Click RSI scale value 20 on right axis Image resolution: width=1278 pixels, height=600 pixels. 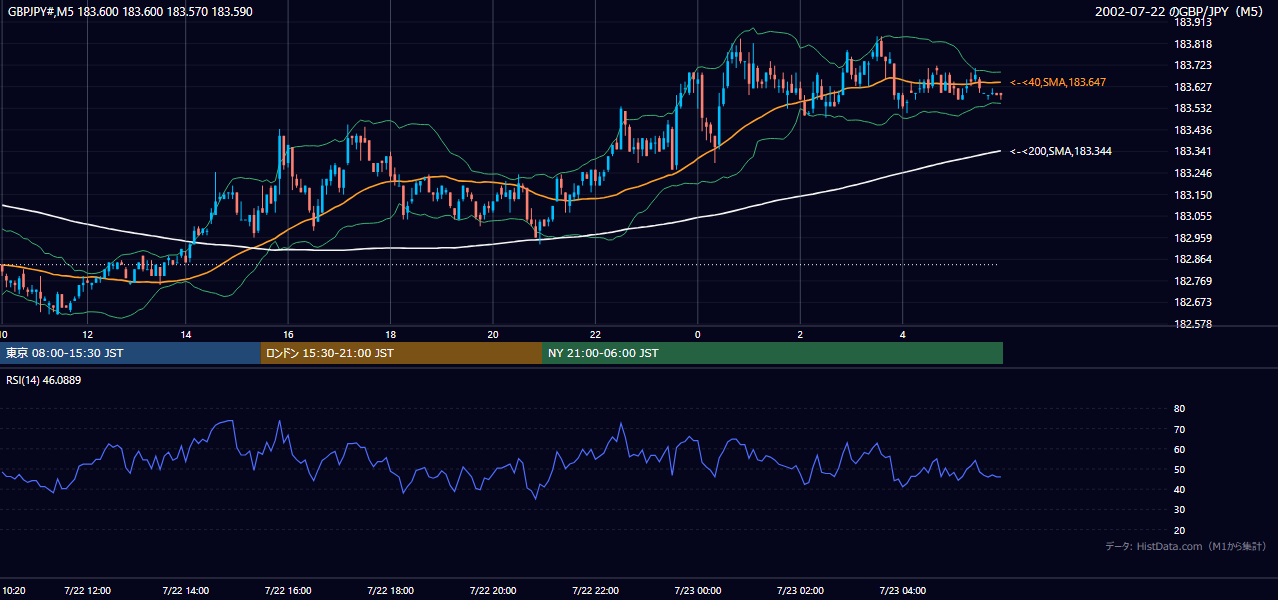pyautogui.click(x=1179, y=530)
